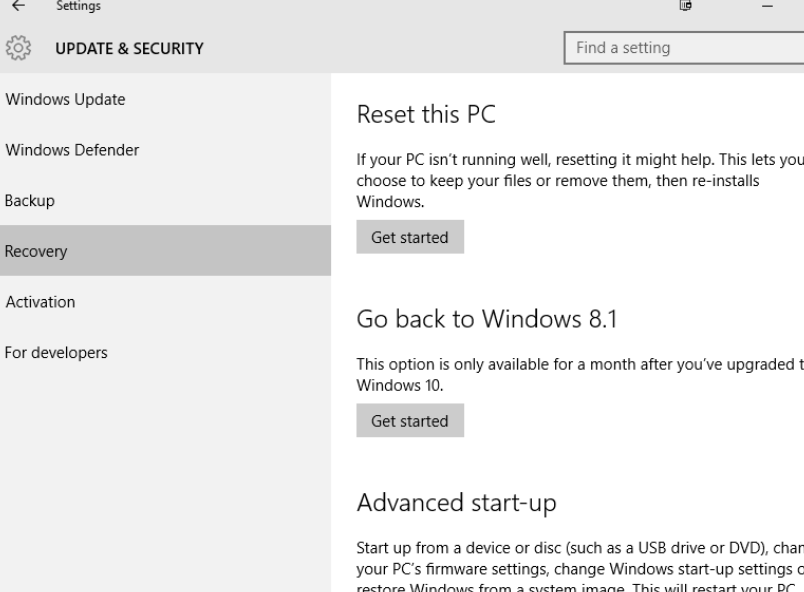Open the Windows Update section
Image resolution: width=804 pixels, height=592 pixels.
point(66,100)
